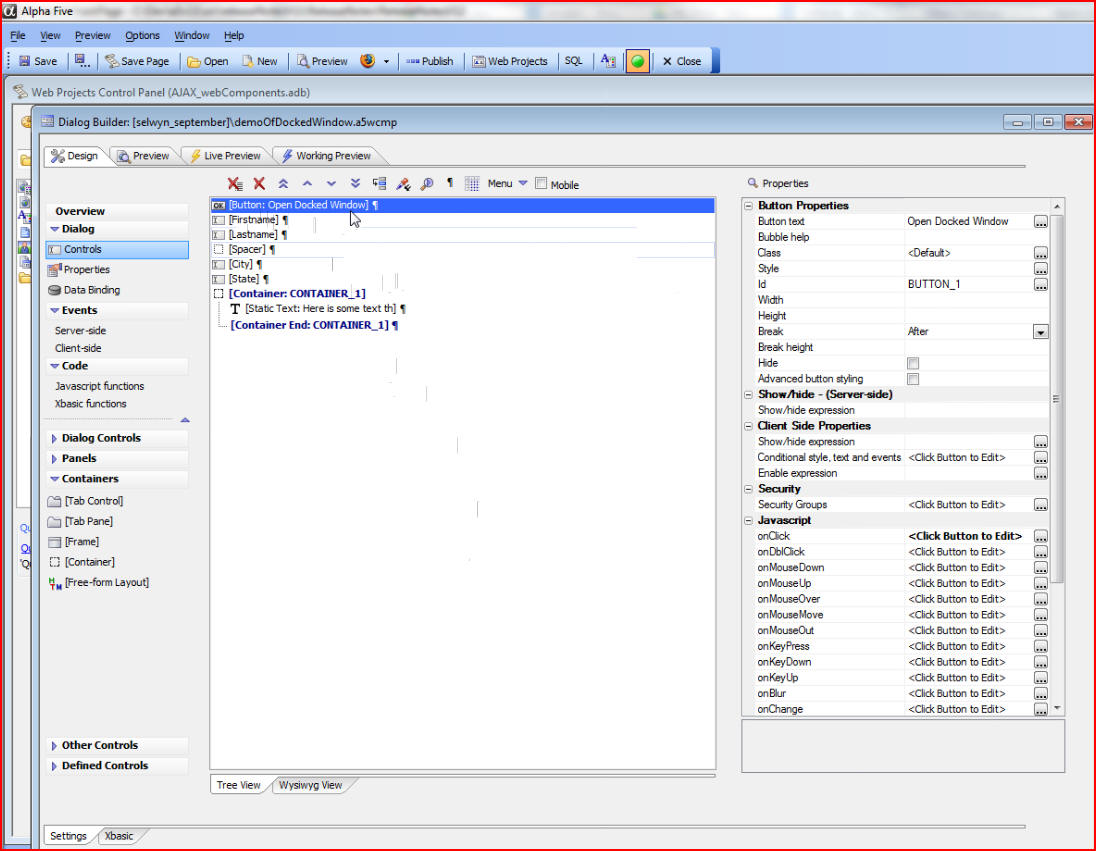1096x851 pixels.
Task: Switch to the Wysiwyg View tab
Action: click(x=310, y=785)
